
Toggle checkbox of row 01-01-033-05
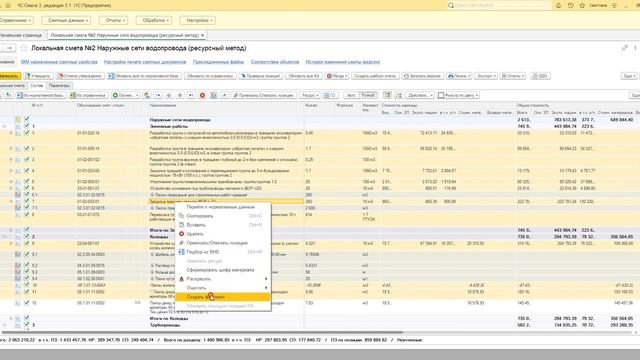(27, 170)
